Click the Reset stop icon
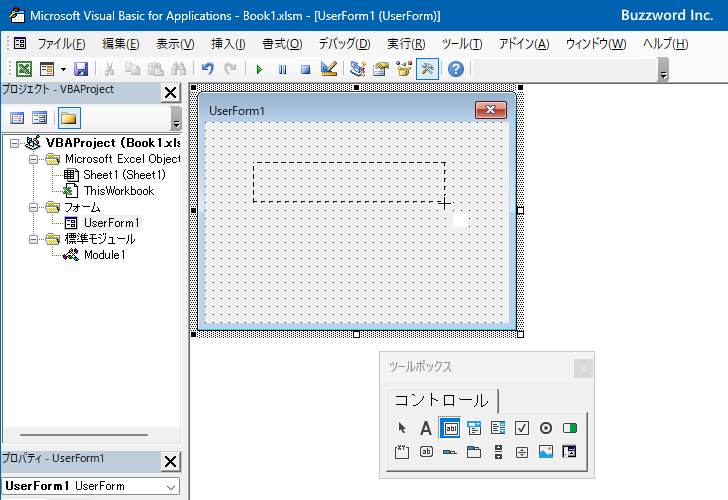The width and height of the screenshot is (728, 500). click(x=305, y=70)
